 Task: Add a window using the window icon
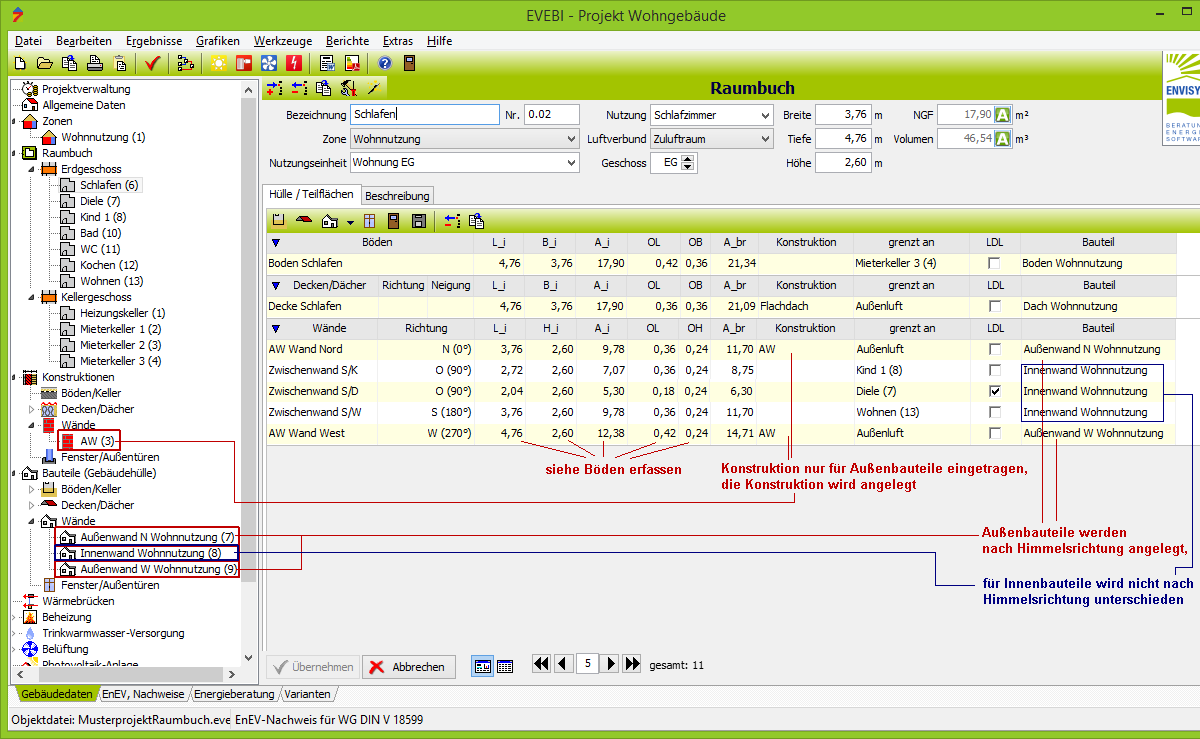click(x=369, y=221)
